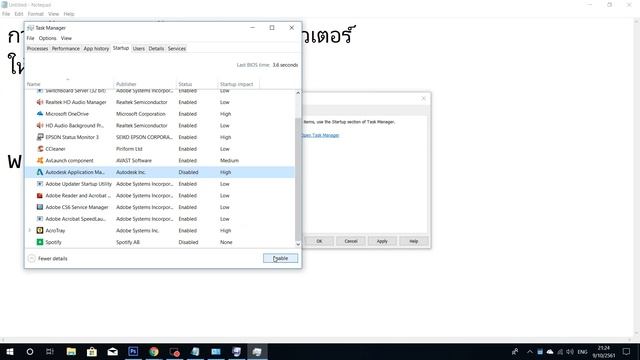Select the Piriform Ltd publisher cell
This screenshot has height=360, width=640.
129,149
